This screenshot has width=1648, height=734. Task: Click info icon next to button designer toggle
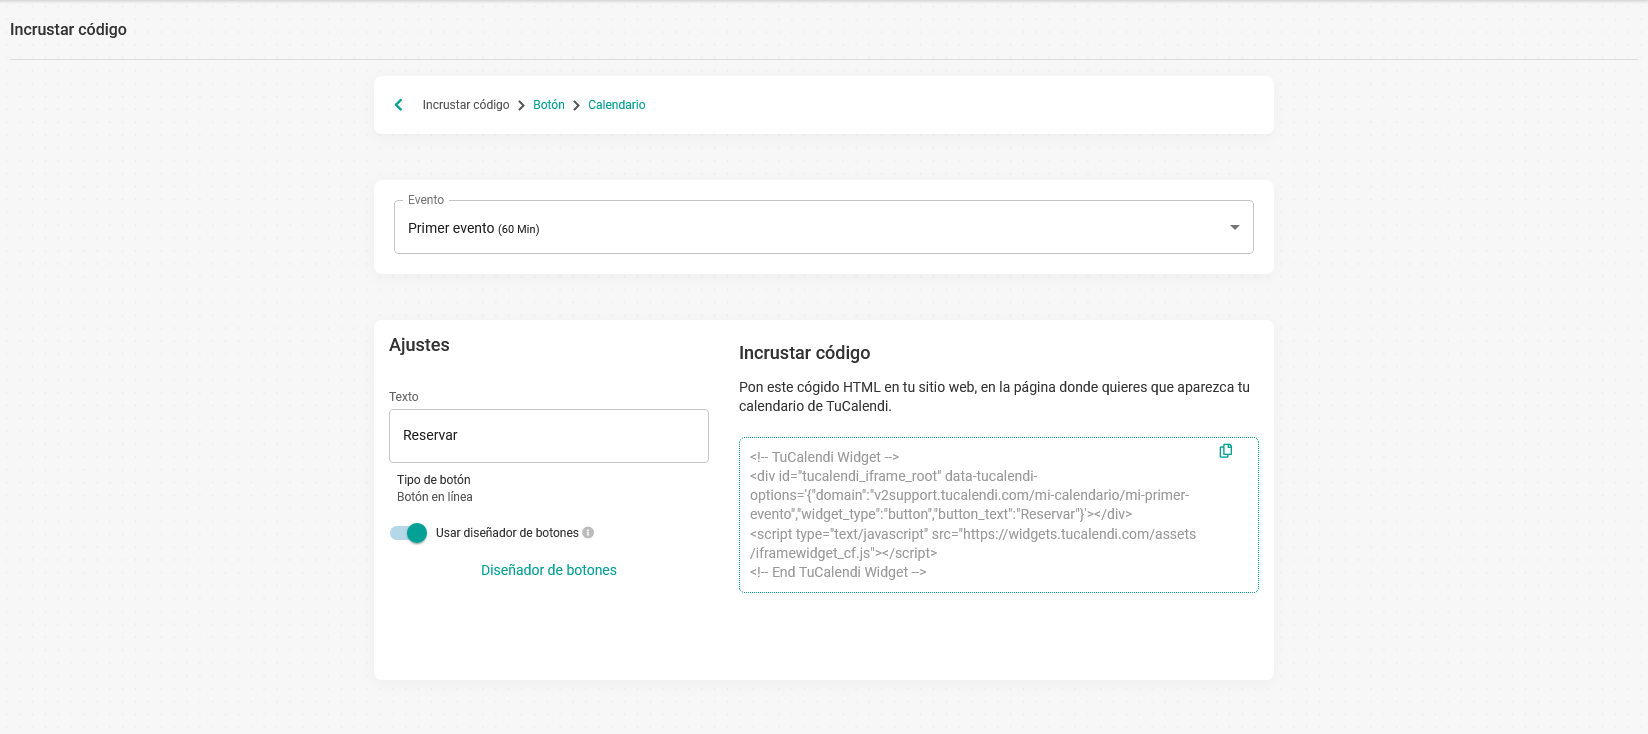(588, 533)
